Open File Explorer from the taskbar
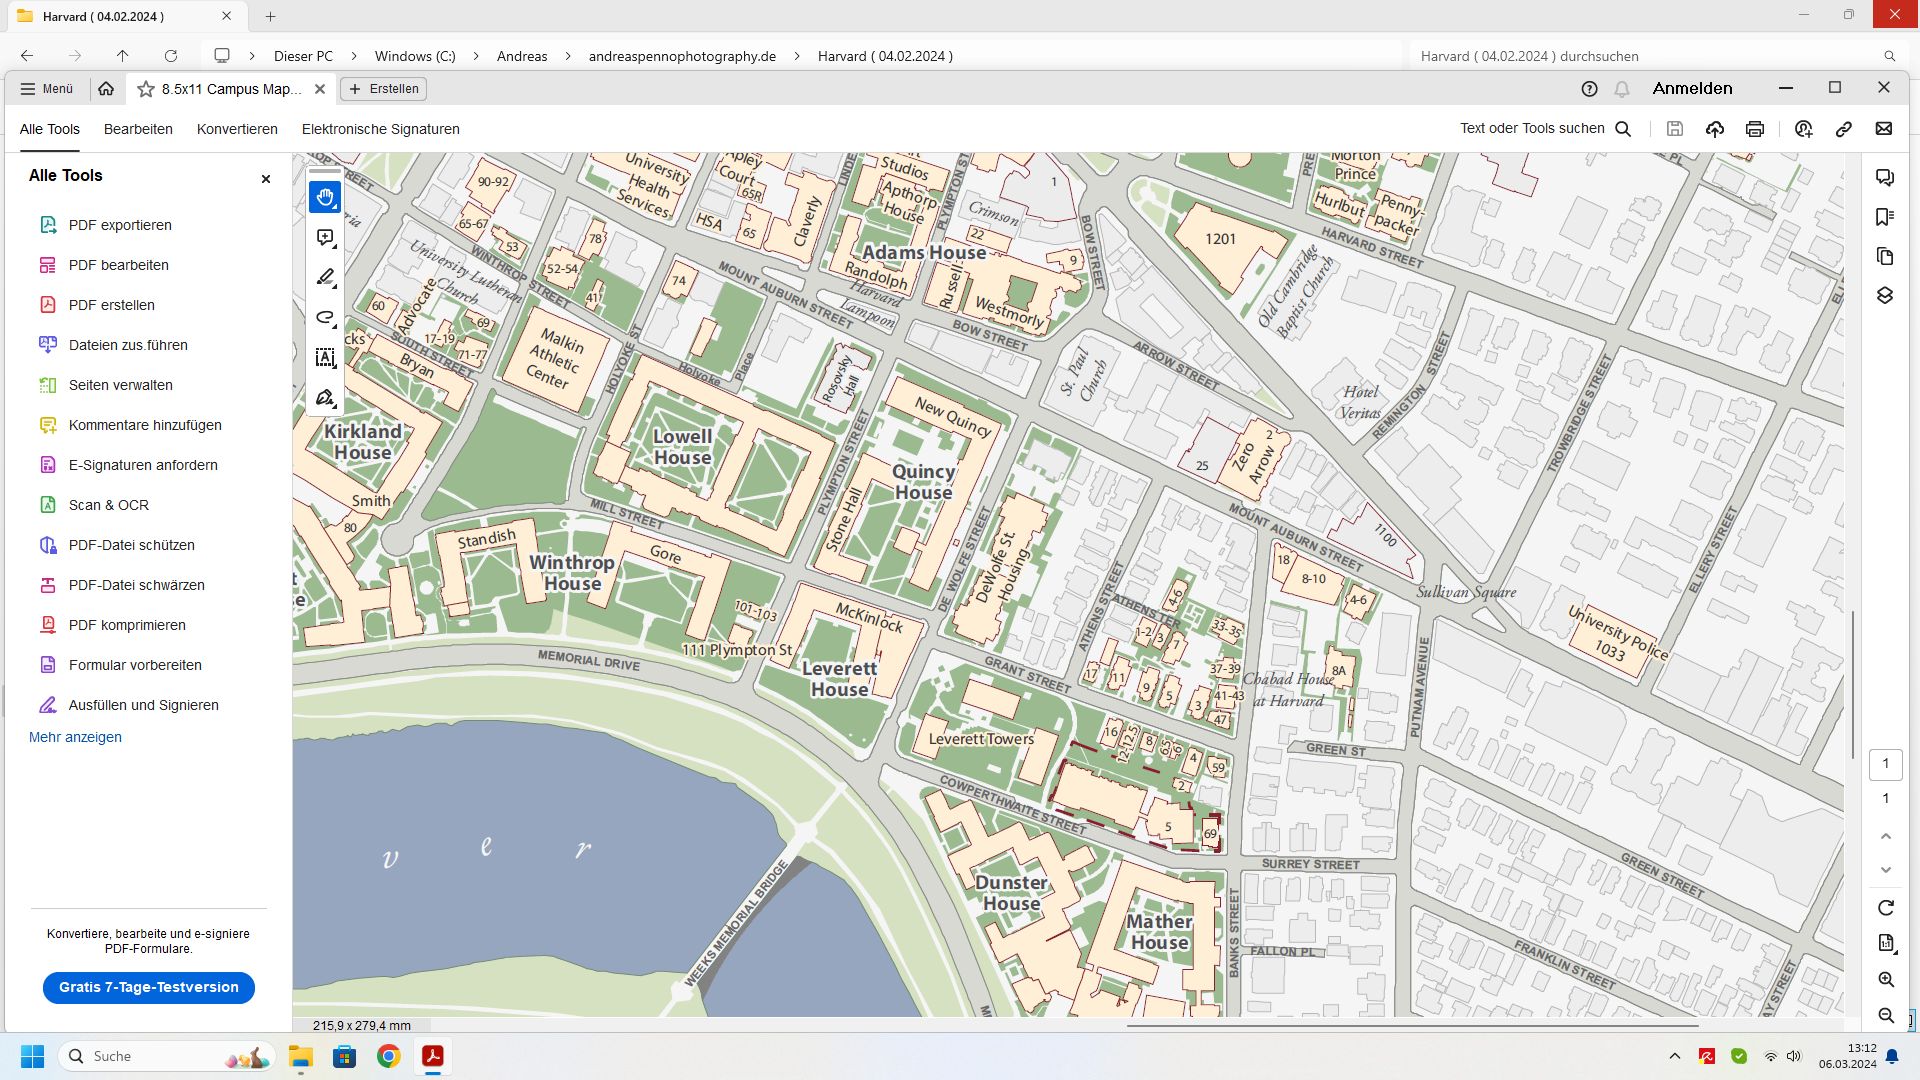Screen dimensions: 1920x1080 click(301, 1056)
